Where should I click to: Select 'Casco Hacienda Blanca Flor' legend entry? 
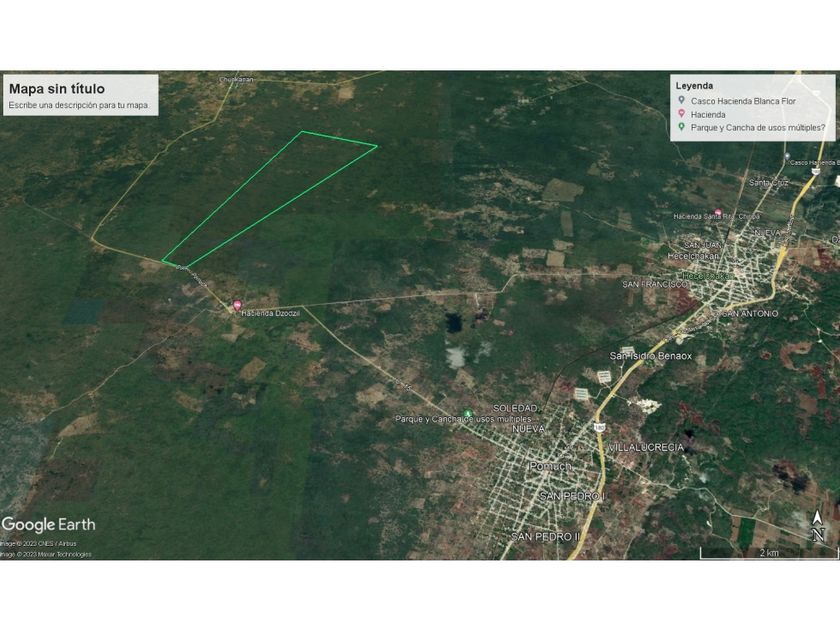pos(743,101)
